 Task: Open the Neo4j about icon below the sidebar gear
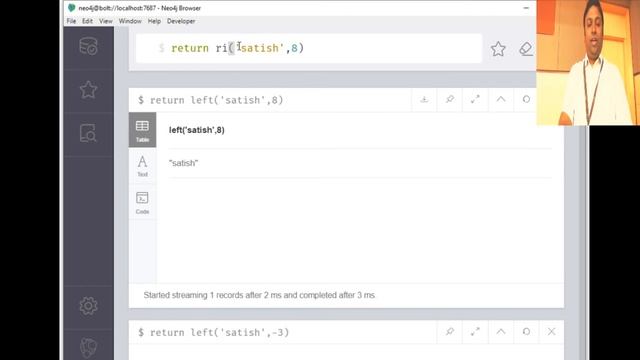[88, 348]
